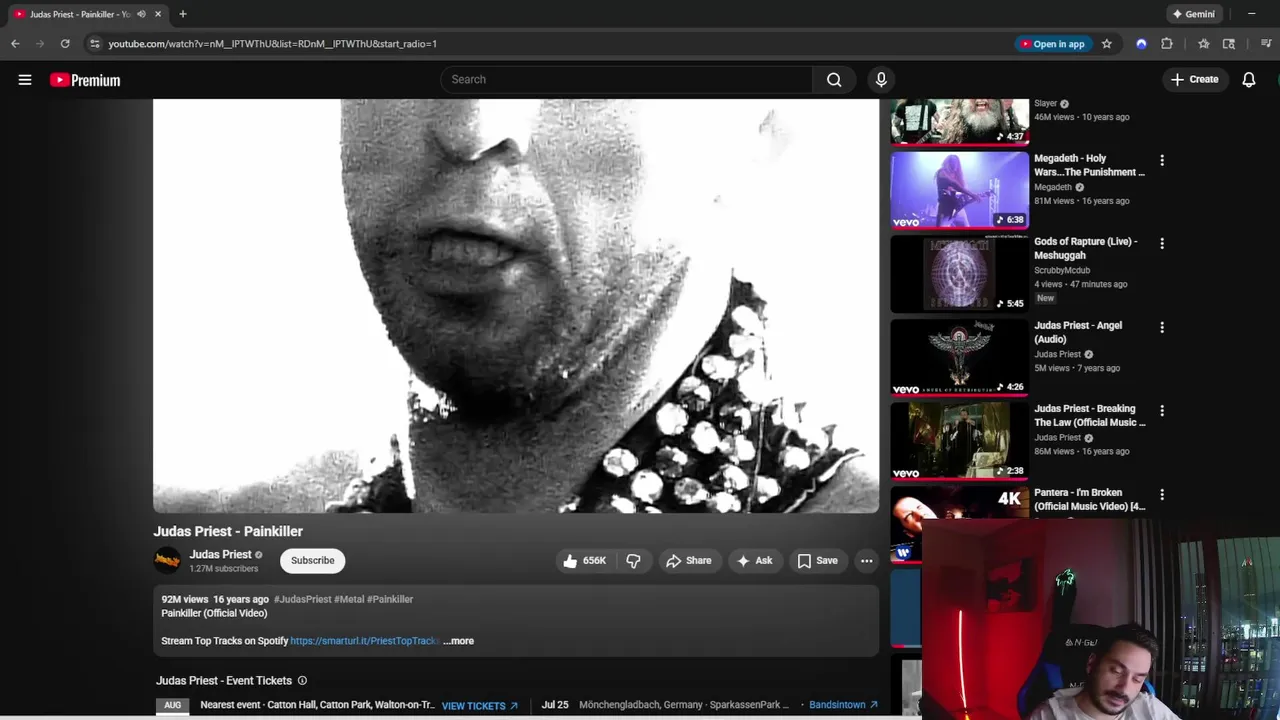Open options for Megadeth Holy Wars video
This screenshot has height=720, width=1280.
pyautogui.click(x=1162, y=160)
